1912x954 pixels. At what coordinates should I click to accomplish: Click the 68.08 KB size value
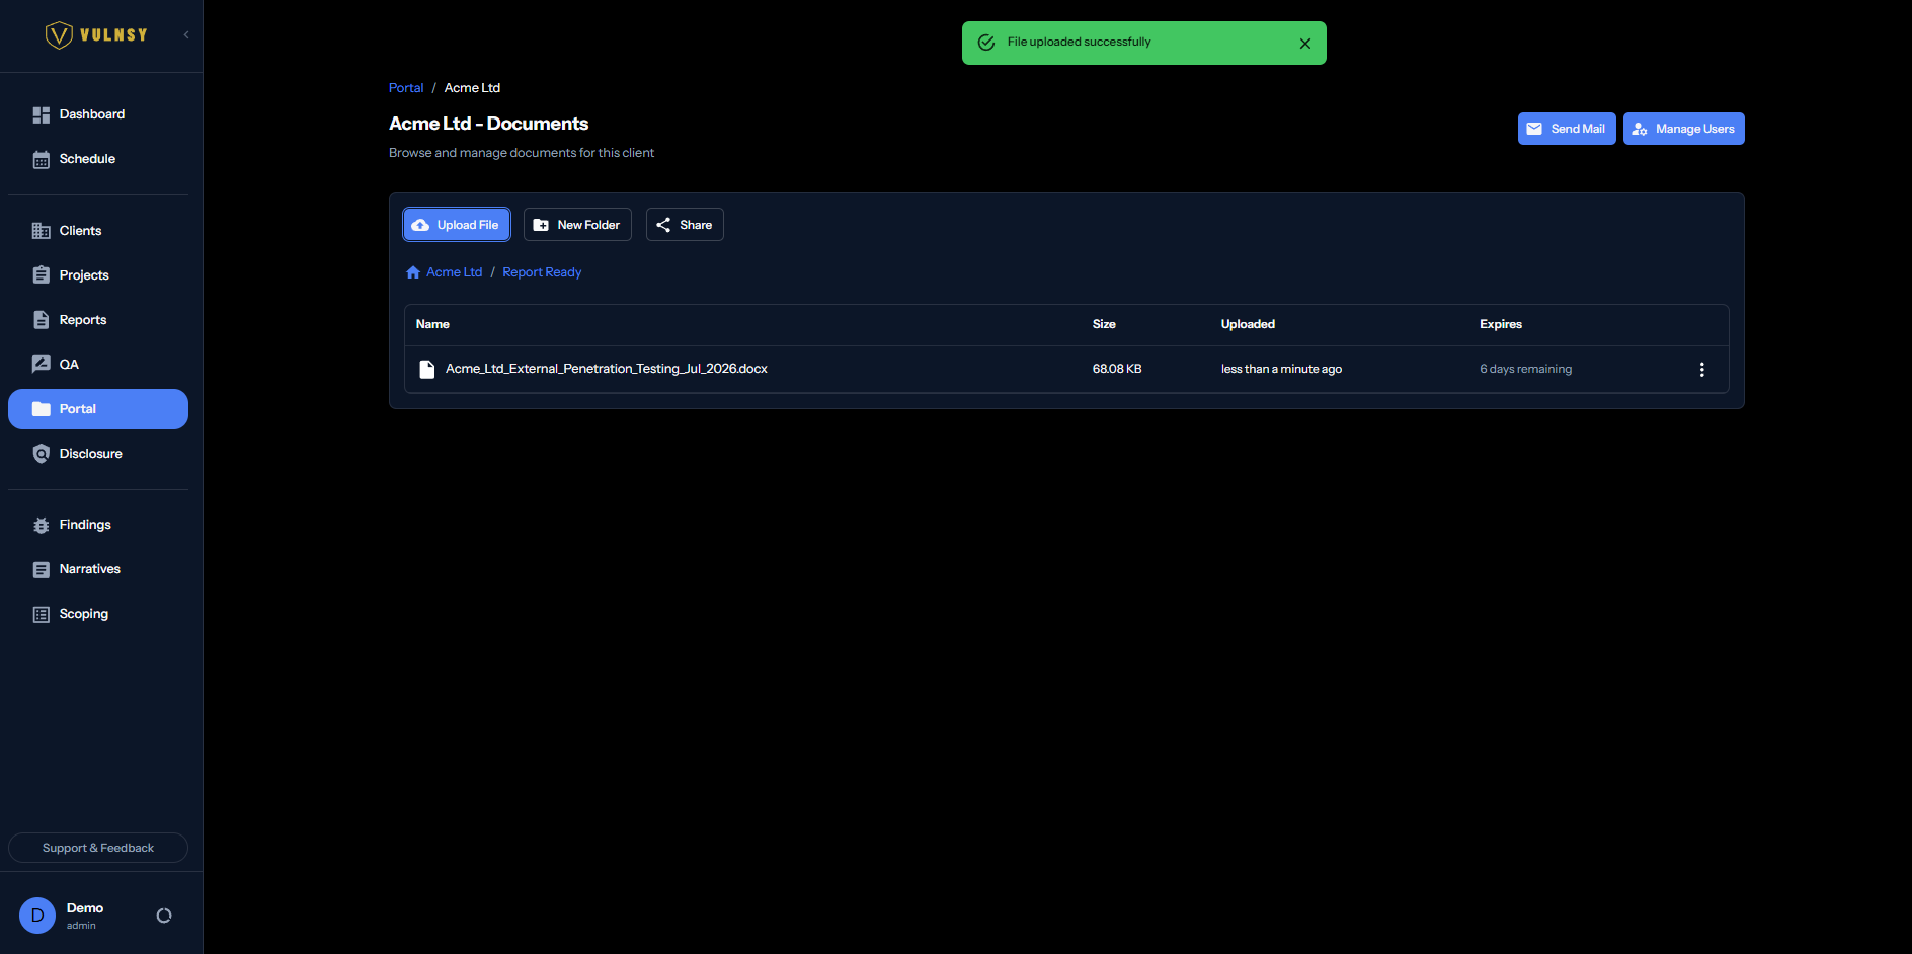click(1117, 369)
